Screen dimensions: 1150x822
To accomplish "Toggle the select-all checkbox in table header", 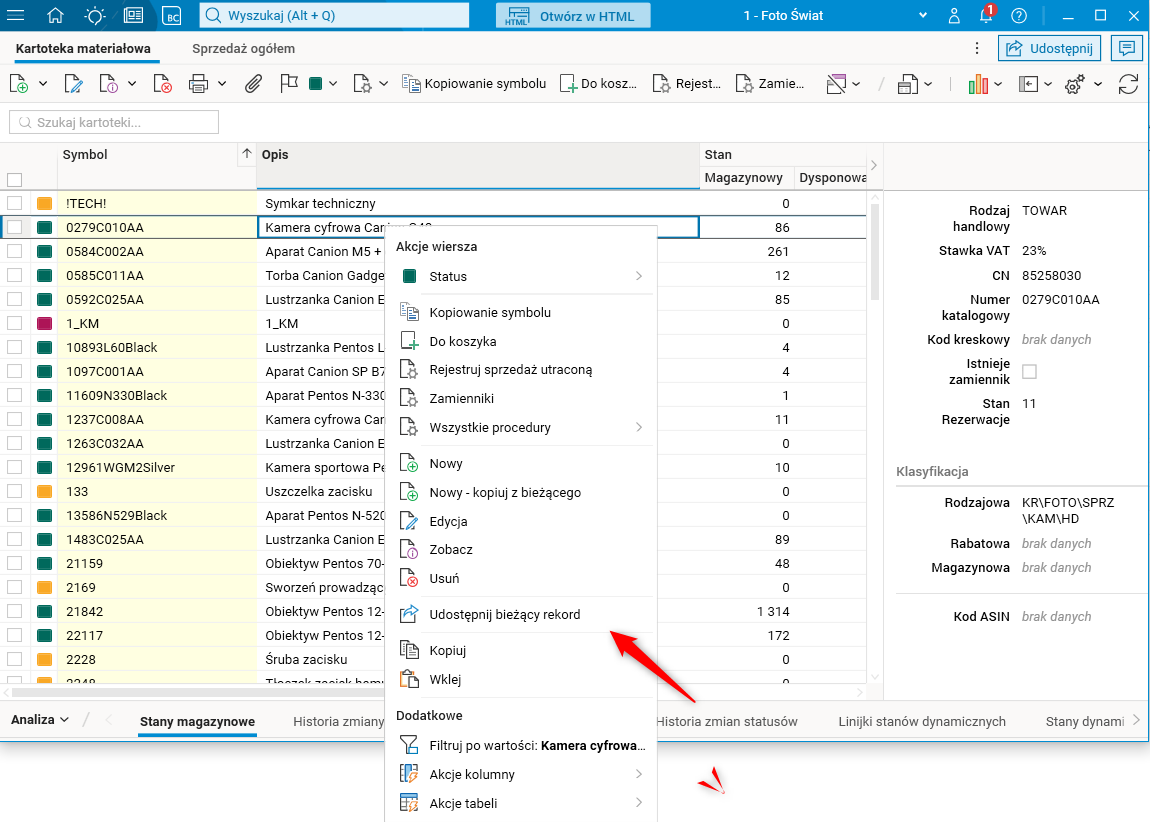I will (x=15, y=180).
